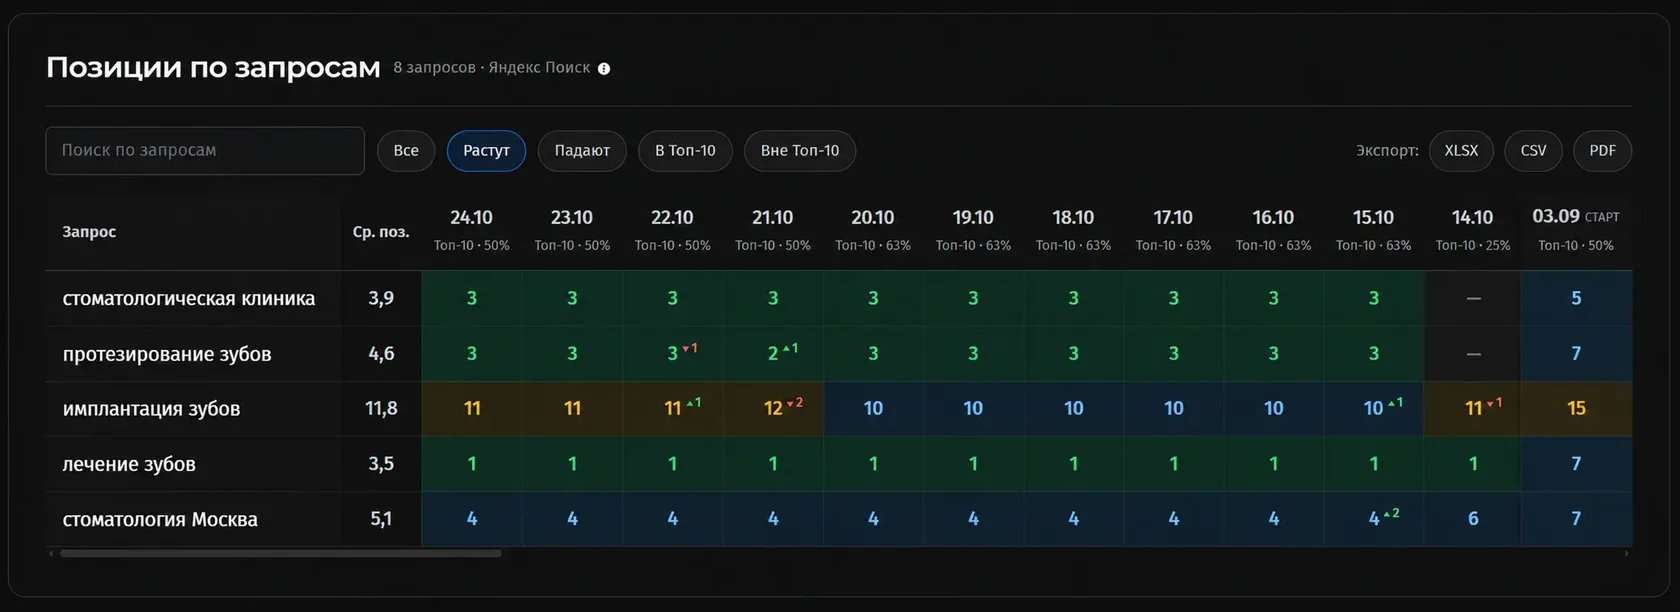Select the 24.10 date column header

click(472, 230)
